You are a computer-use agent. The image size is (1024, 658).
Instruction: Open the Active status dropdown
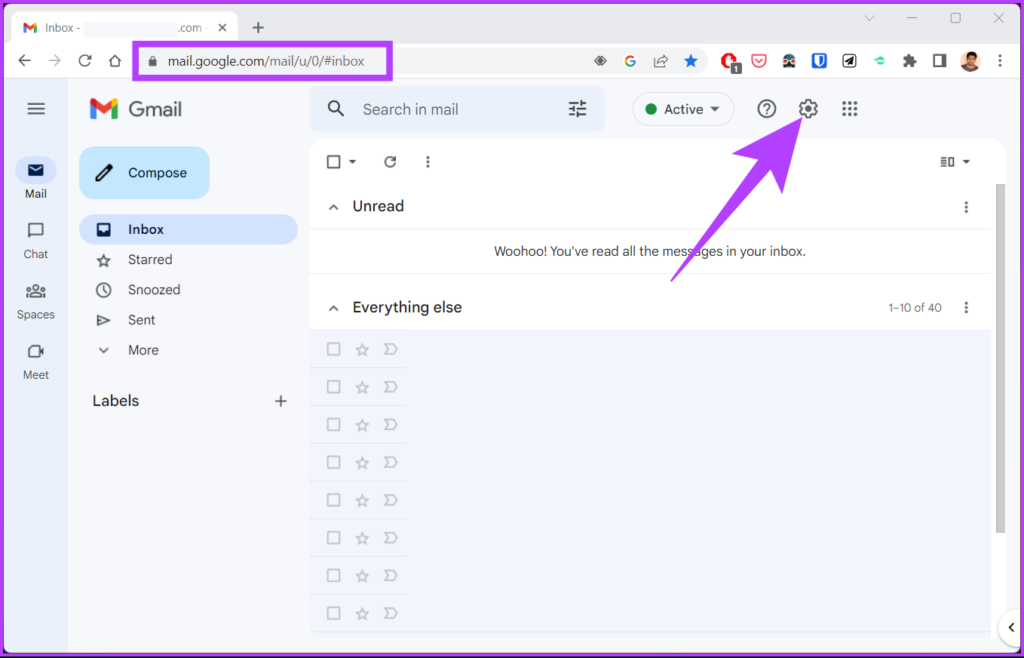683,109
